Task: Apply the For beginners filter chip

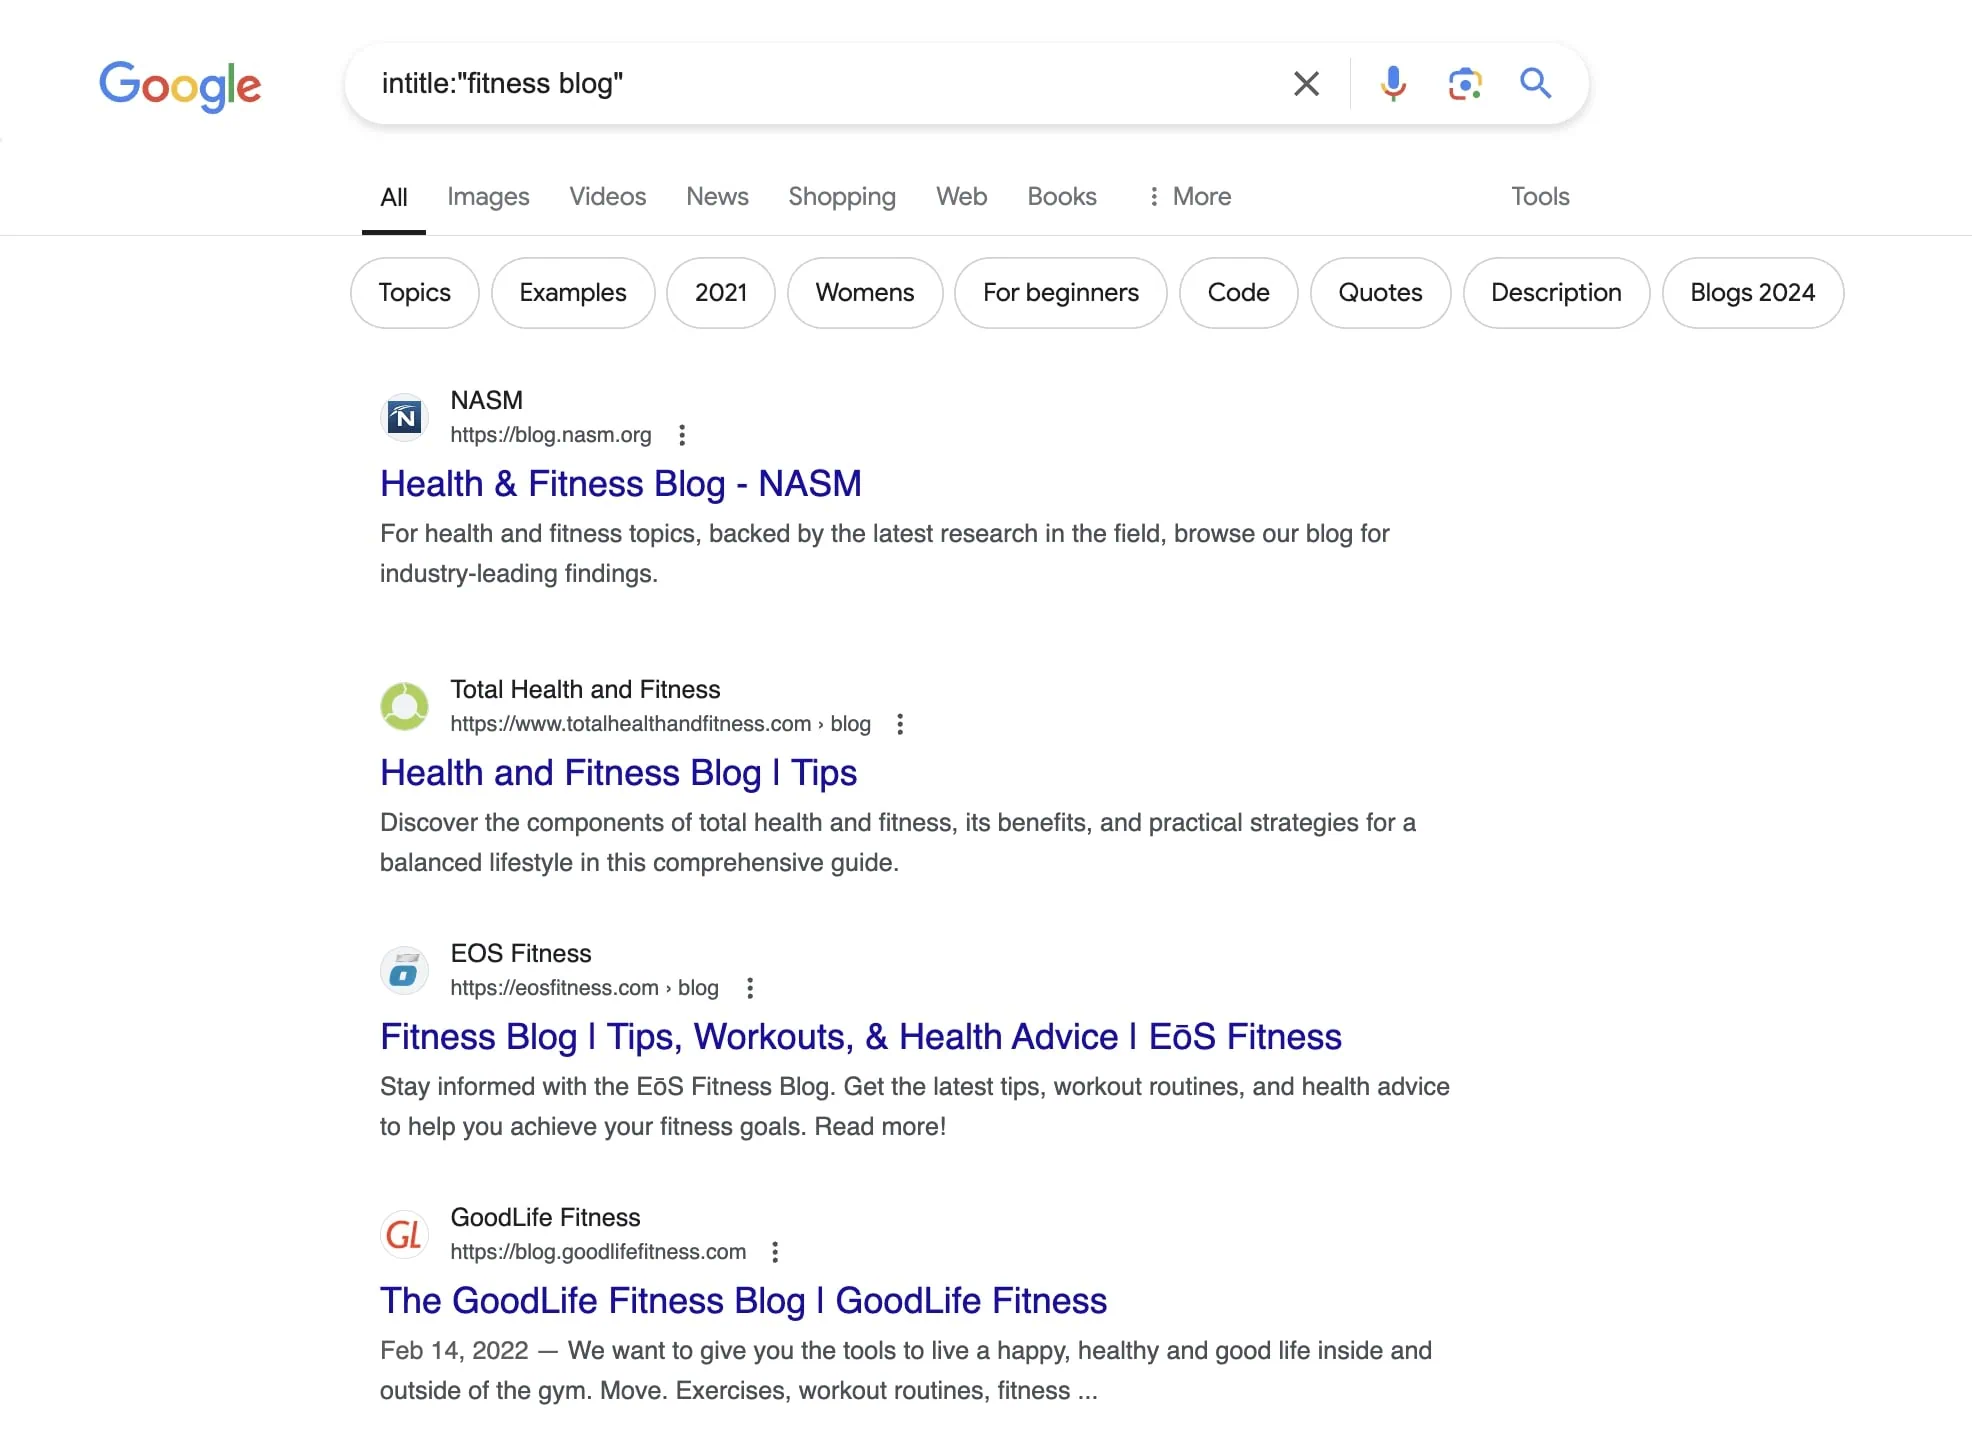Action: pyautogui.click(x=1061, y=293)
